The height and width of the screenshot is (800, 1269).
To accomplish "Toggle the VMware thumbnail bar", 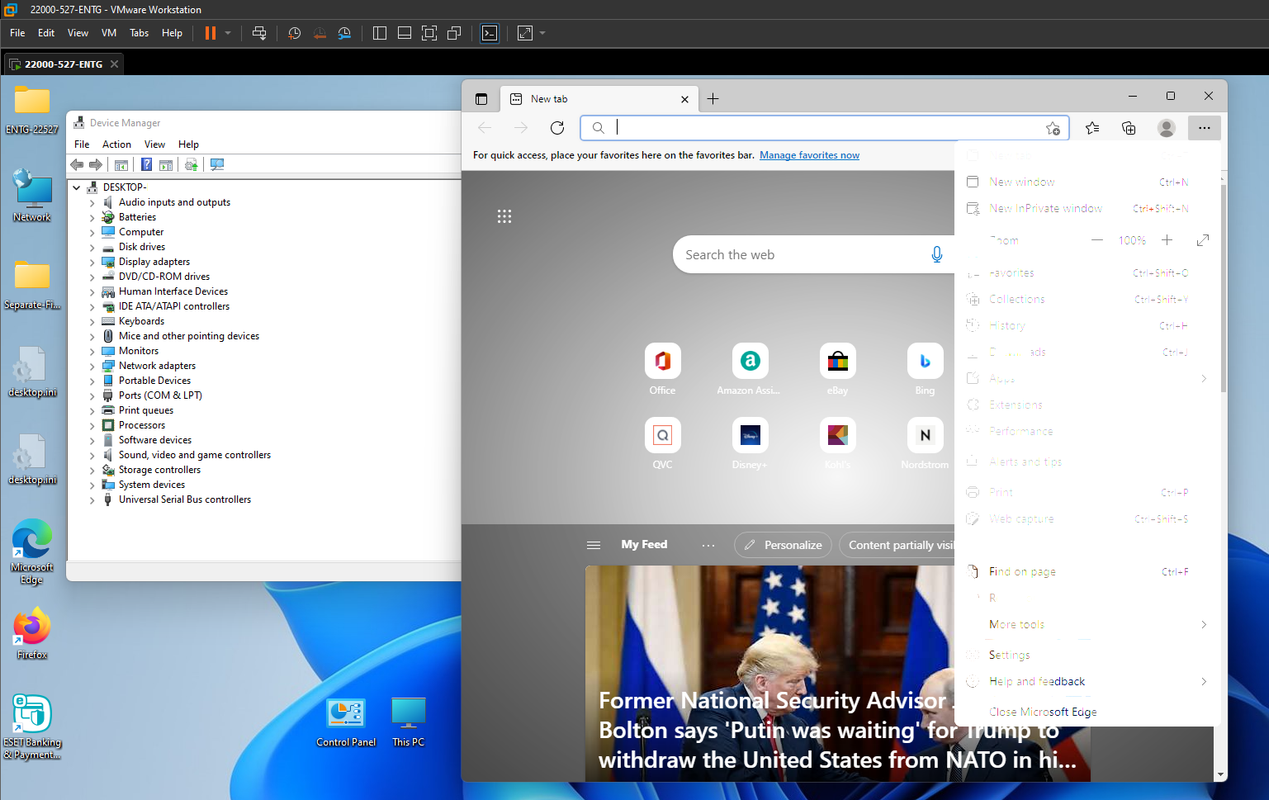I will pos(404,33).
